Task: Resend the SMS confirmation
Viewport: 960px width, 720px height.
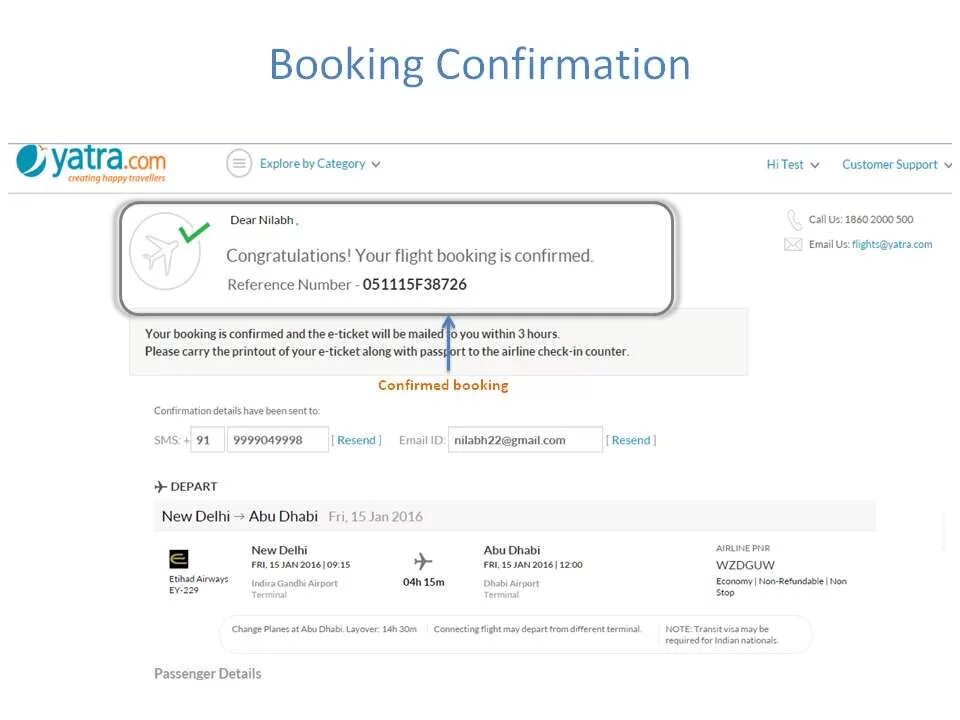Action: point(357,440)
